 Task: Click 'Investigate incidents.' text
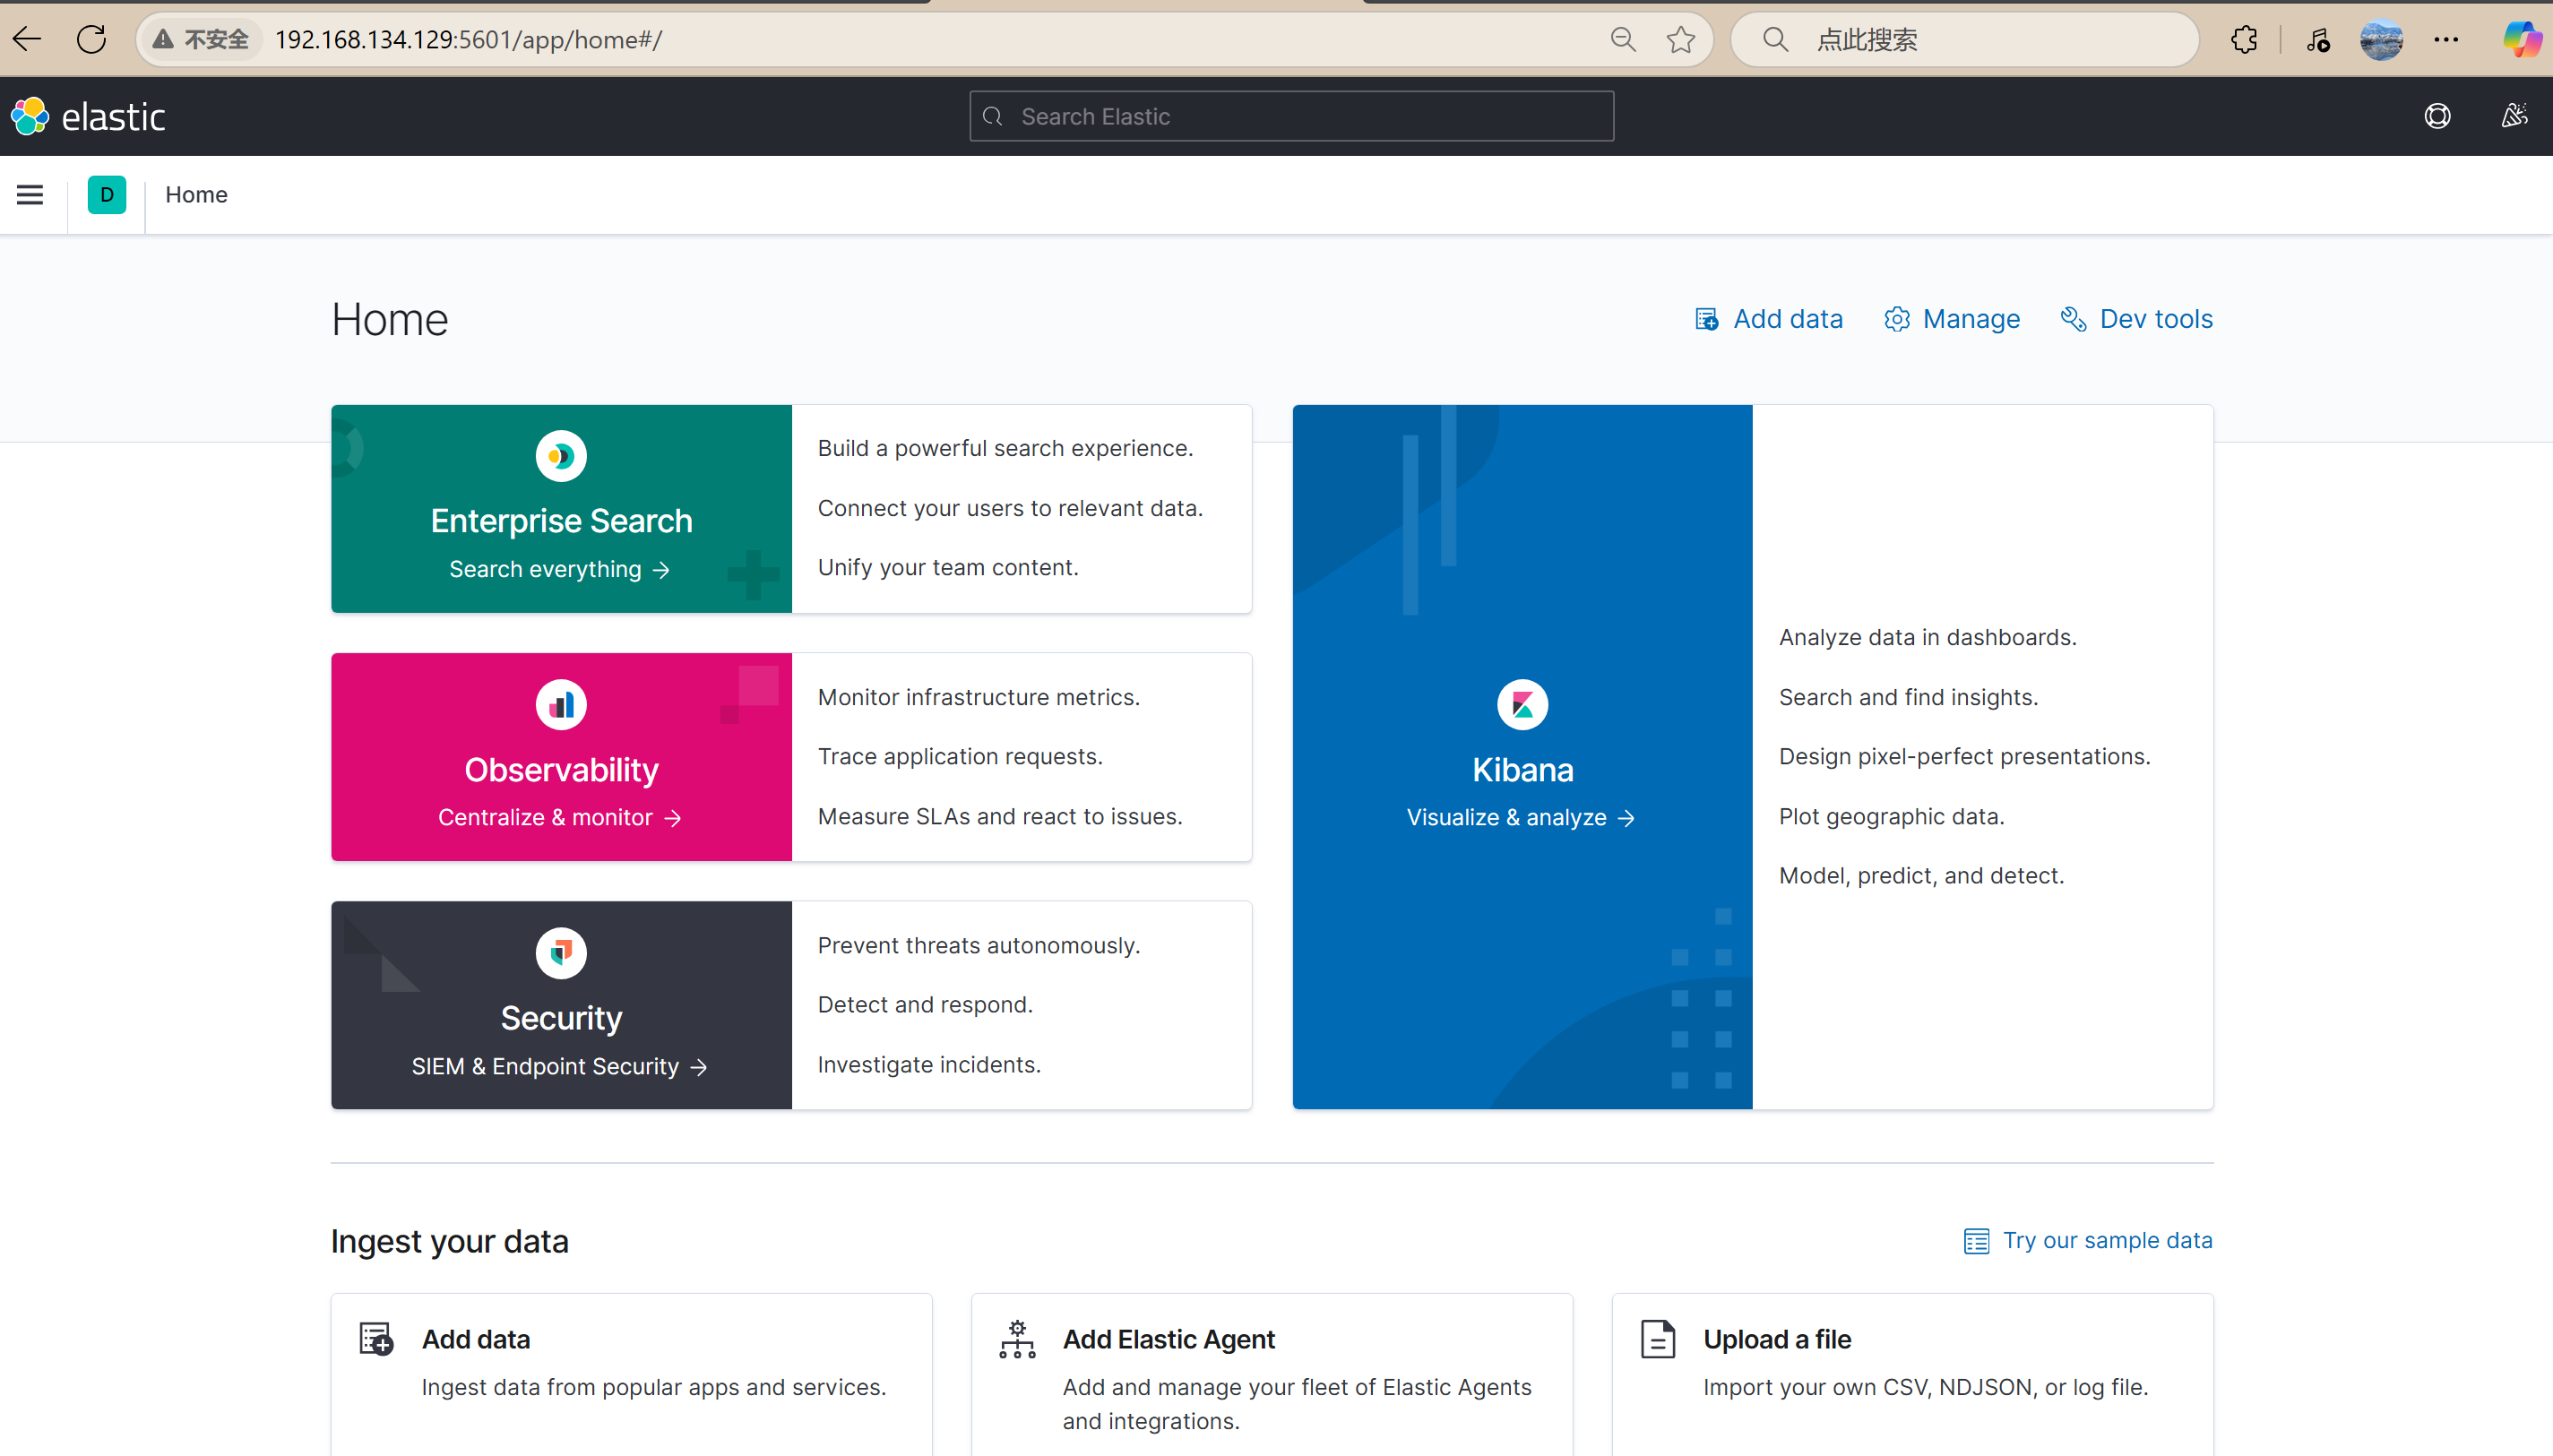coord(929,1064)
